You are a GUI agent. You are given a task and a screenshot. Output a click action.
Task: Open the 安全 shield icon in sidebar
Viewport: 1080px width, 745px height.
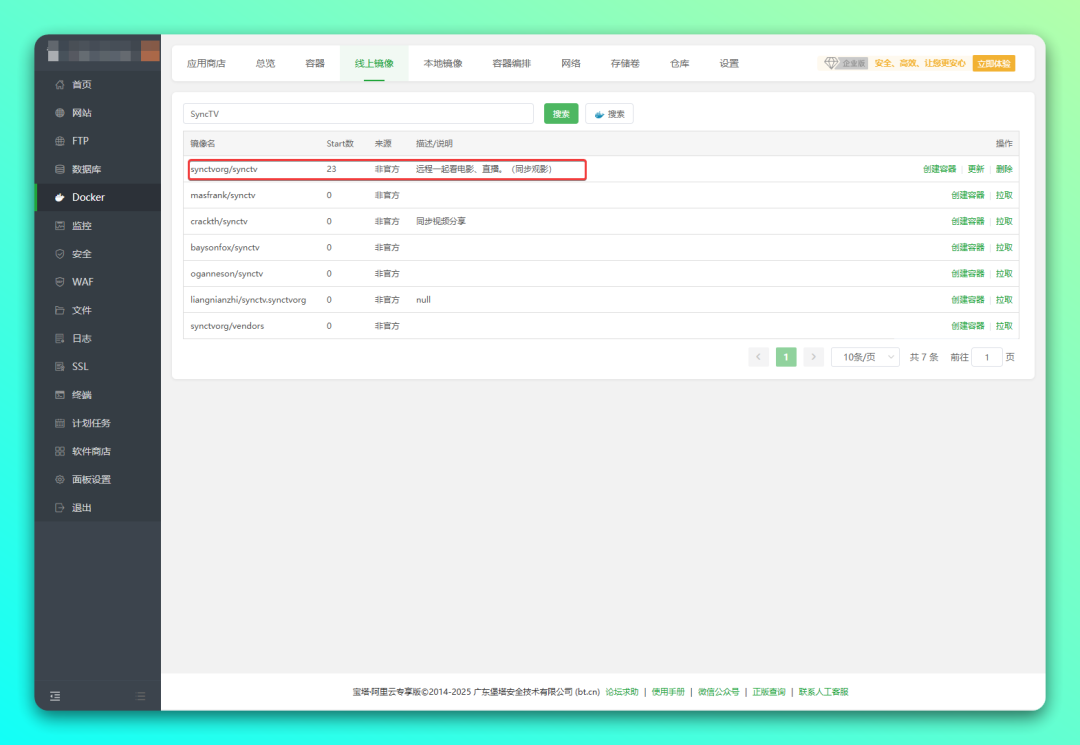click(x=60, y=254)
